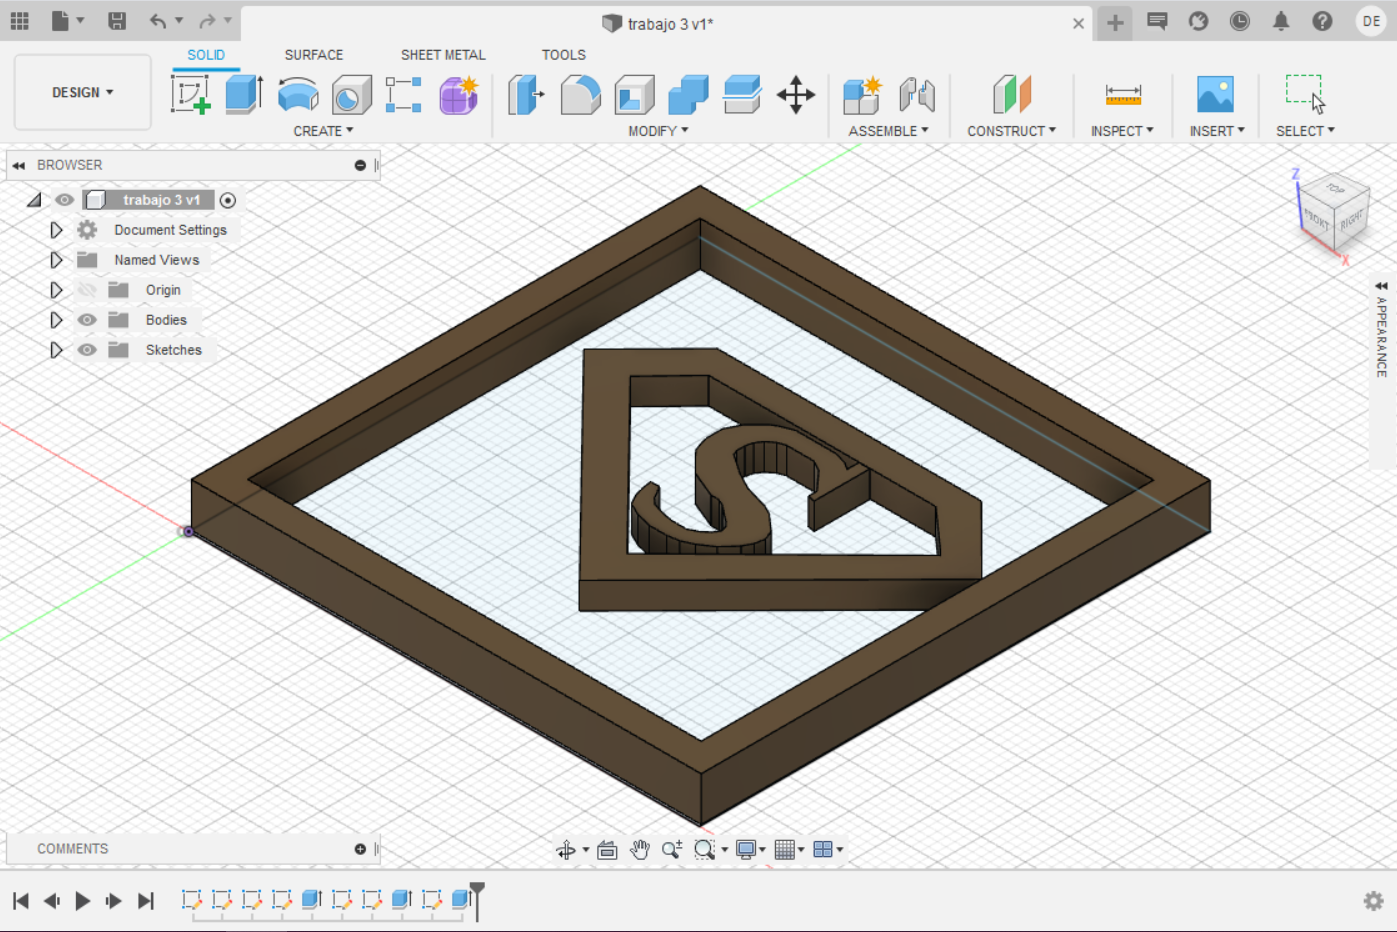The image size is (1397, 932).
Task: Hide the Sketches folder
Action: 87,350
